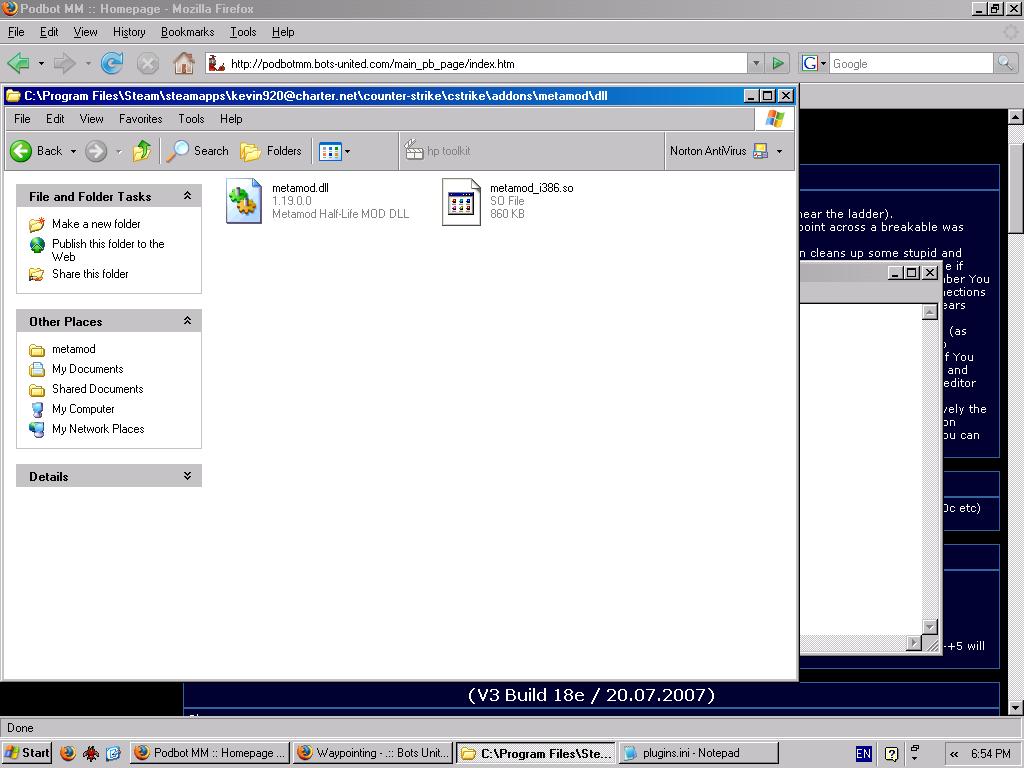Click green Go arrow beside address bar
The width and height of the screenshot is (1024, 768).
(777, 63)
